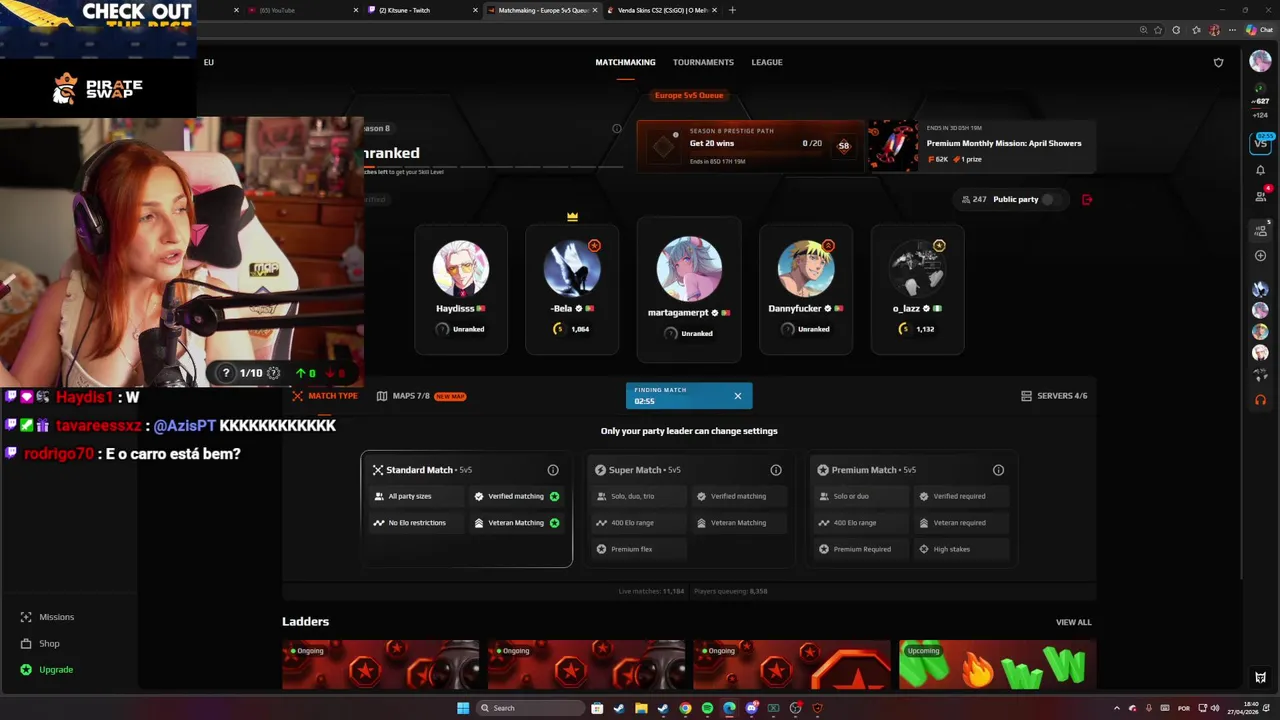Image resolution: width=1280 pixels, height=720 pixels.
Task: Open the MATCHMAKING tab
Action: click(x=625, y=62)
